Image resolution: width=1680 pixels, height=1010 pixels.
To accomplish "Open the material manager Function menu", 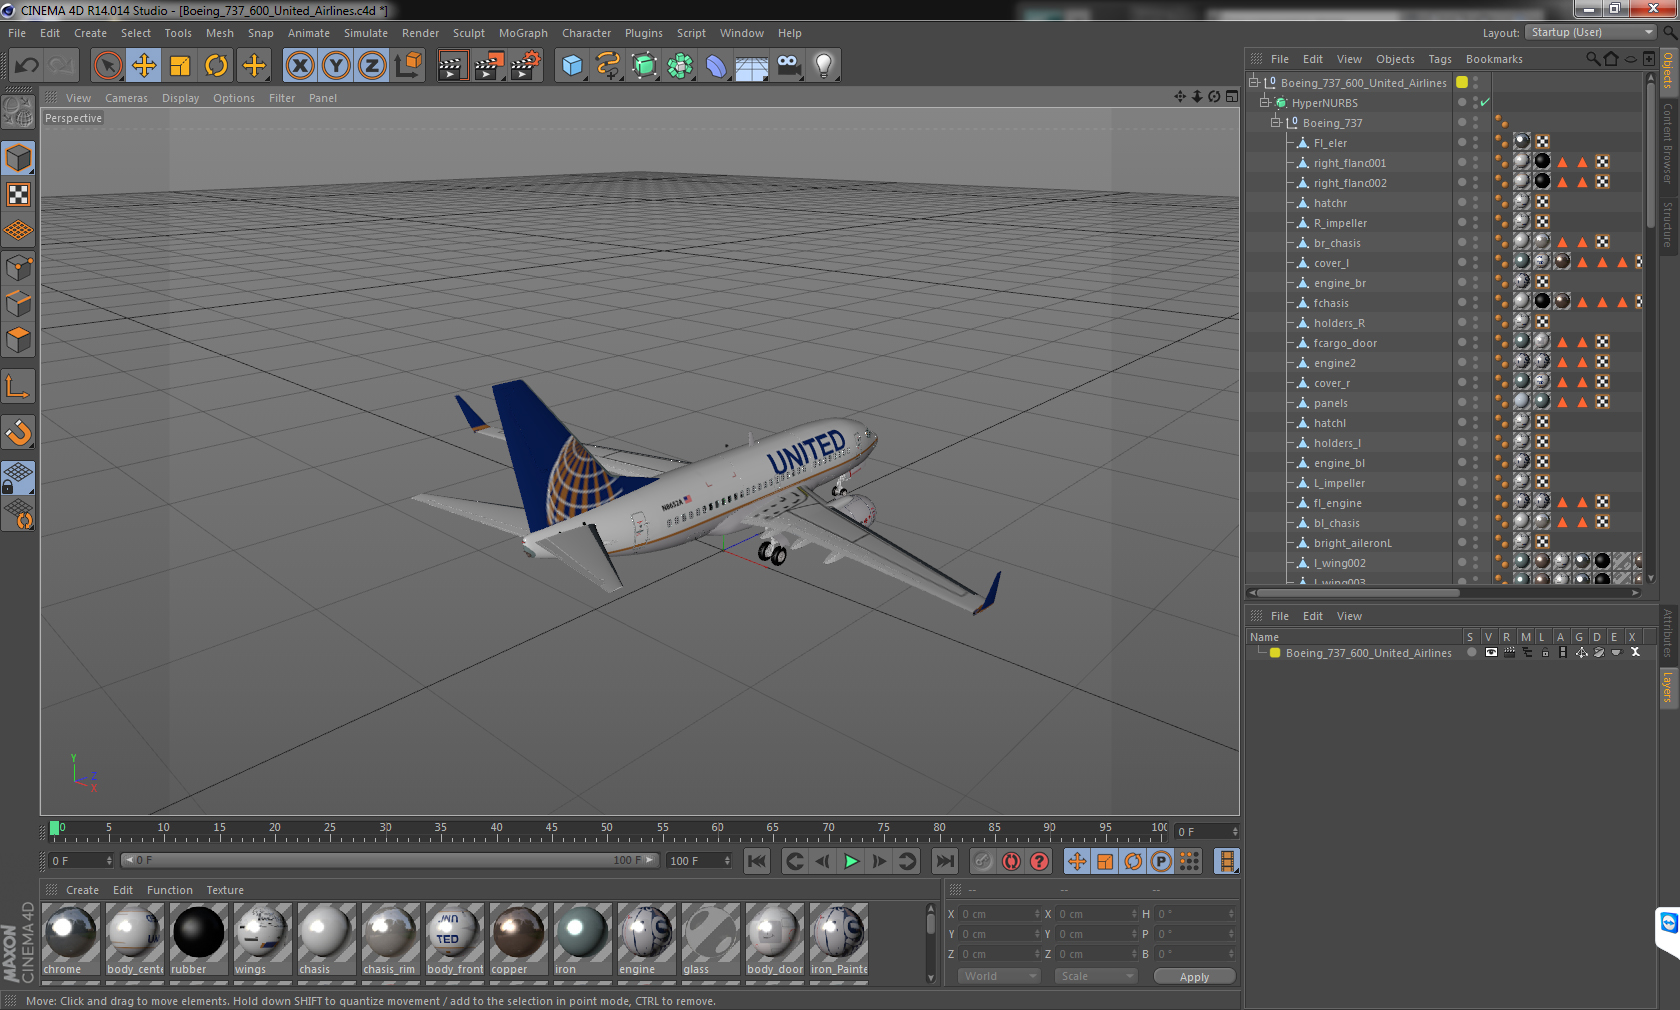I will coord(169,890).
